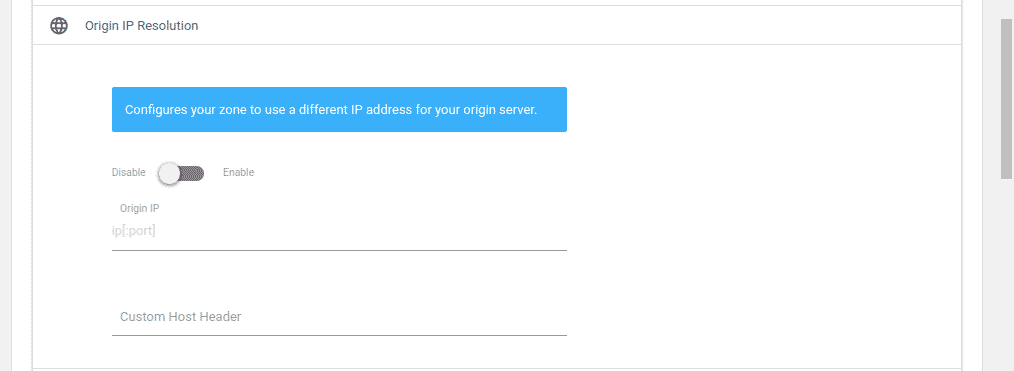Click blank panel area right of the banner
Viewport: 1014px width, 371px height.
click(763, 110)
